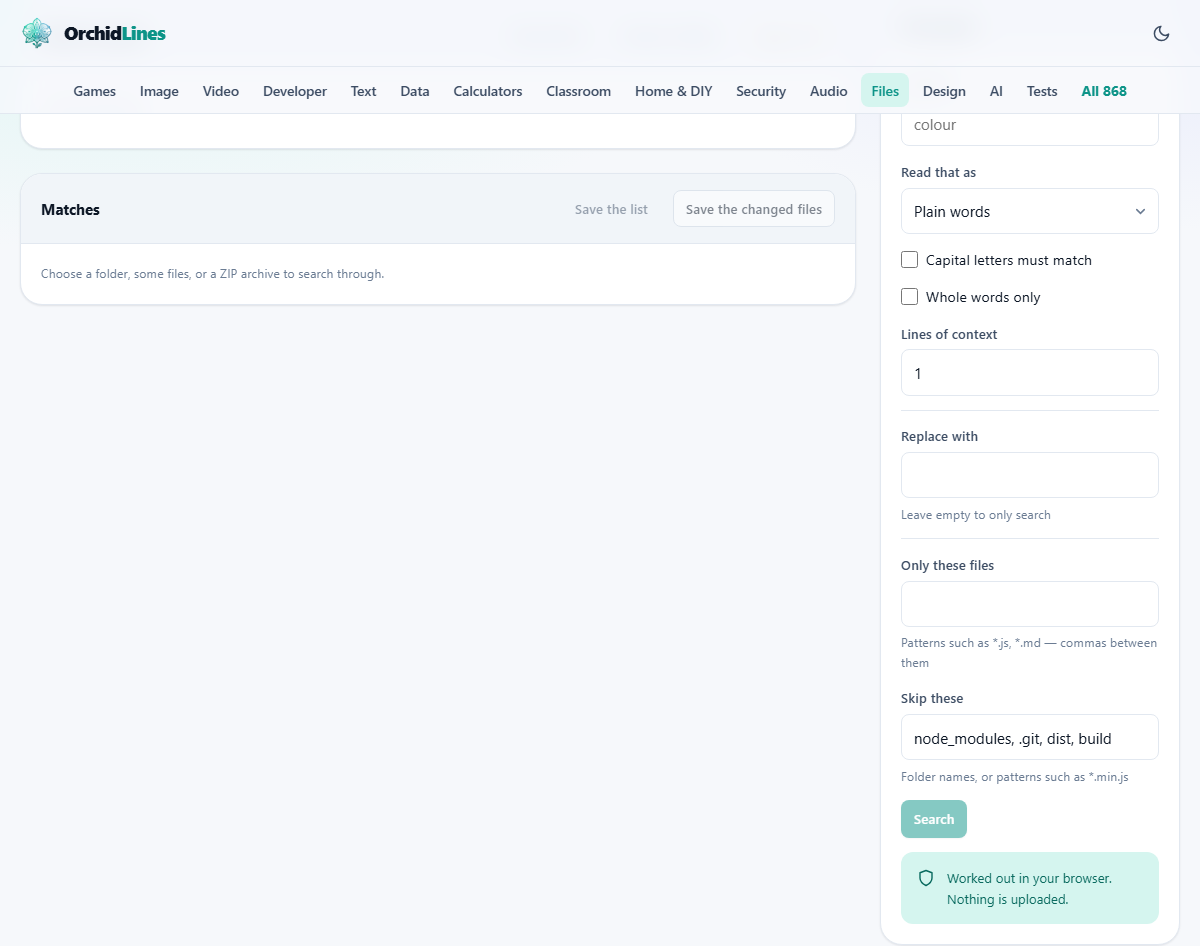
Task: Click the Matches panel heading
Action: click(x=70, y=209)
